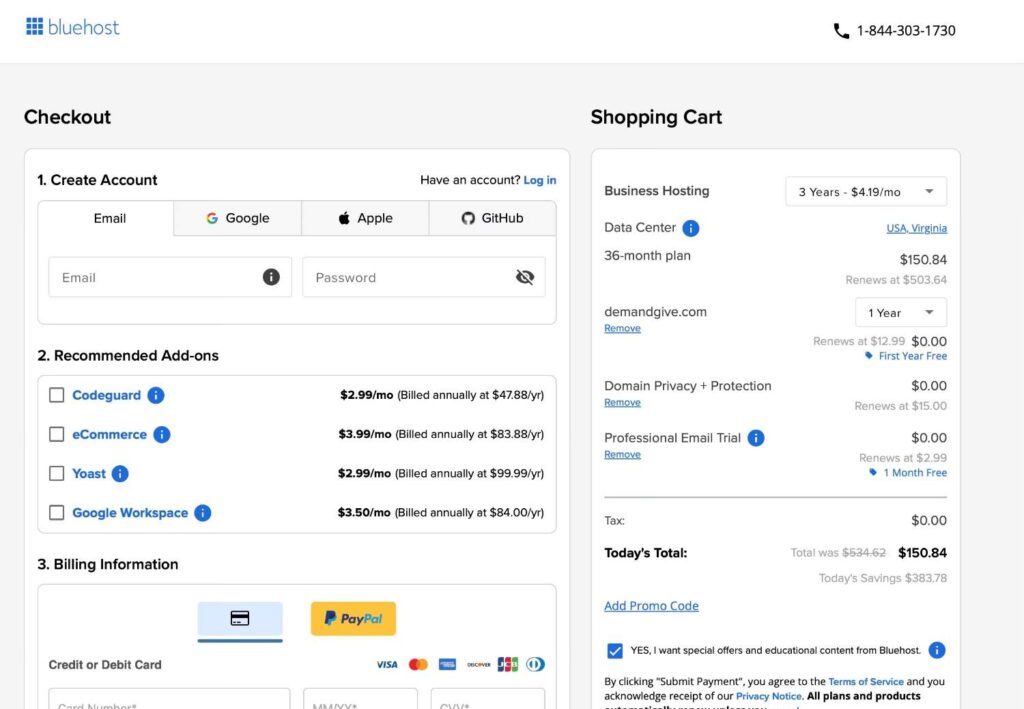Open the Terms of Service link
Screen dimensions: 1024x709
[866, 682]
